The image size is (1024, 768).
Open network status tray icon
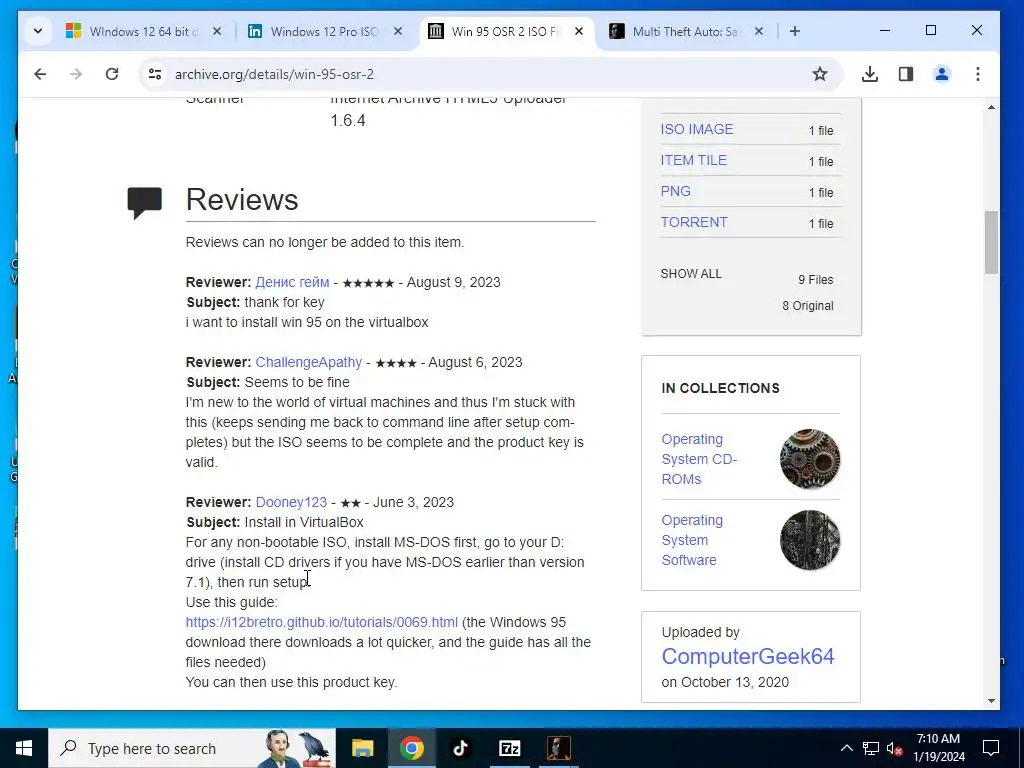(x=871, y=748)
